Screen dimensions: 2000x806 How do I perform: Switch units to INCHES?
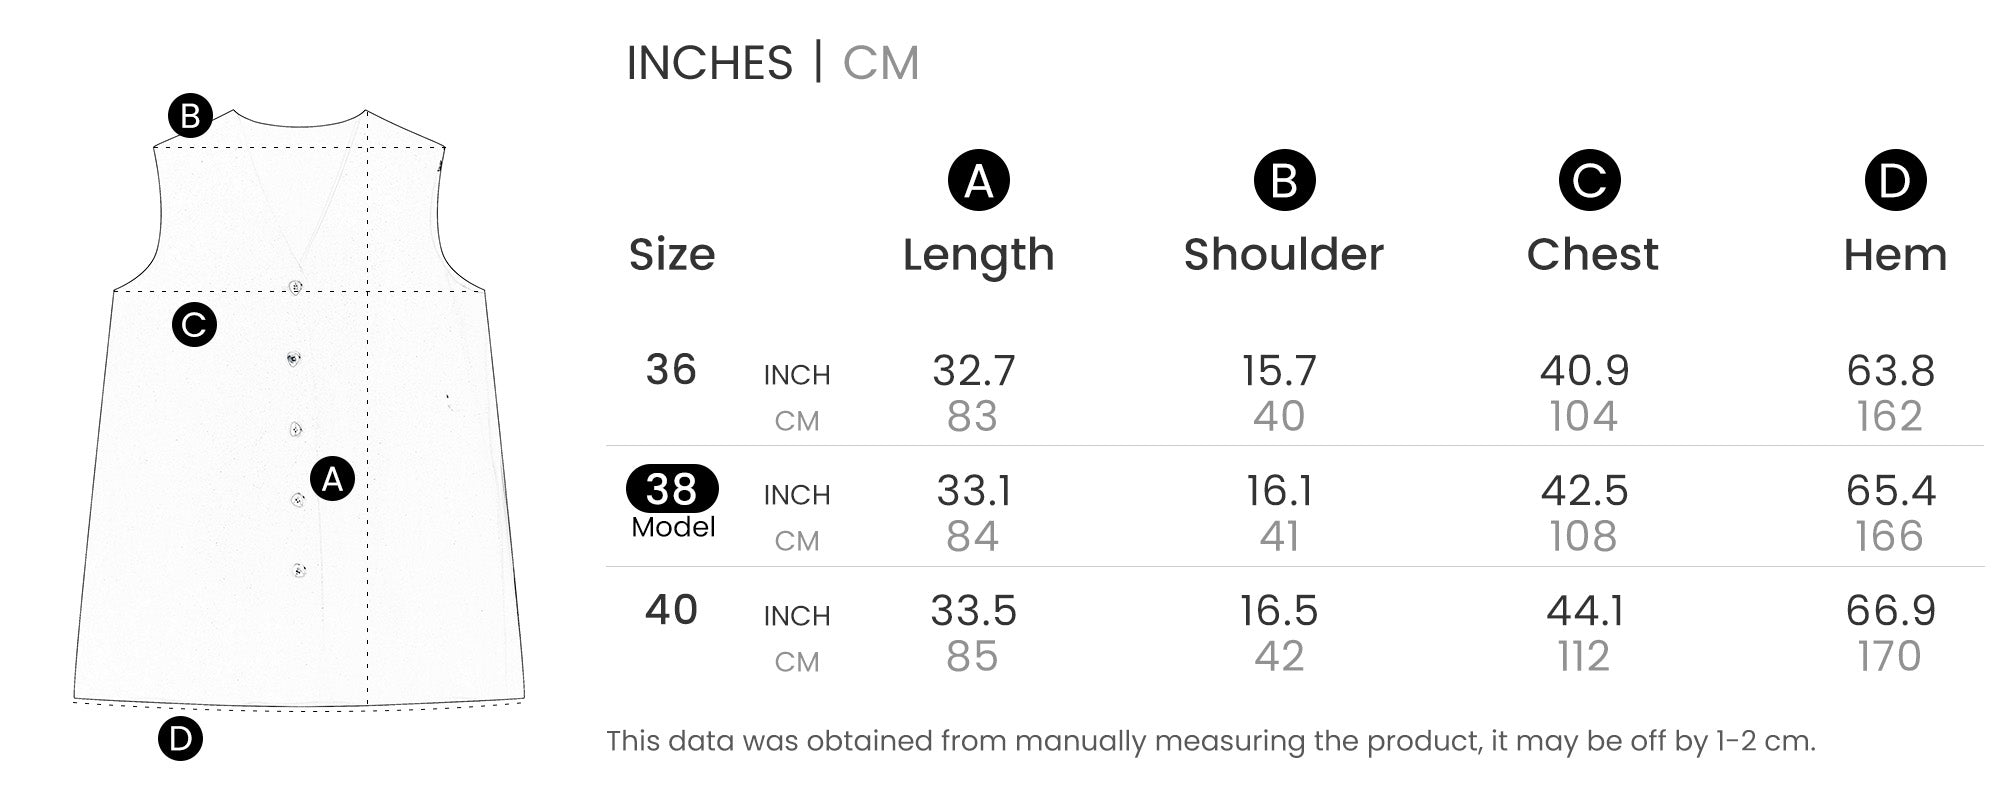pyautogui.click(x=709, y=63)
